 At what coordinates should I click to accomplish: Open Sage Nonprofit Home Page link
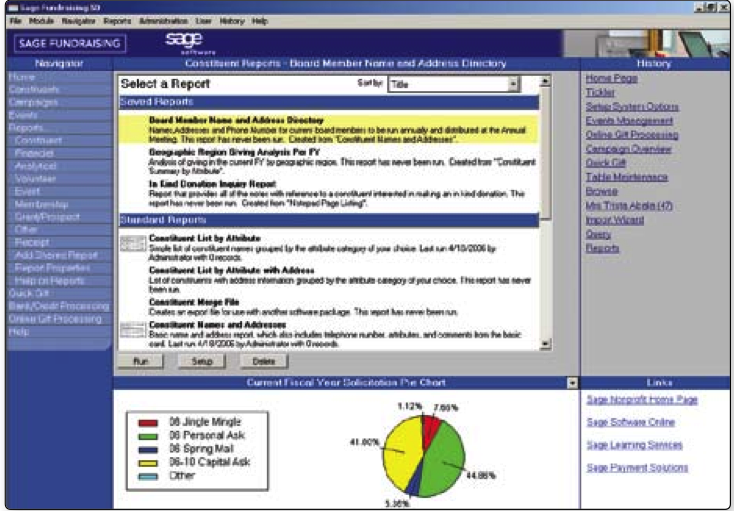point(642,400)
